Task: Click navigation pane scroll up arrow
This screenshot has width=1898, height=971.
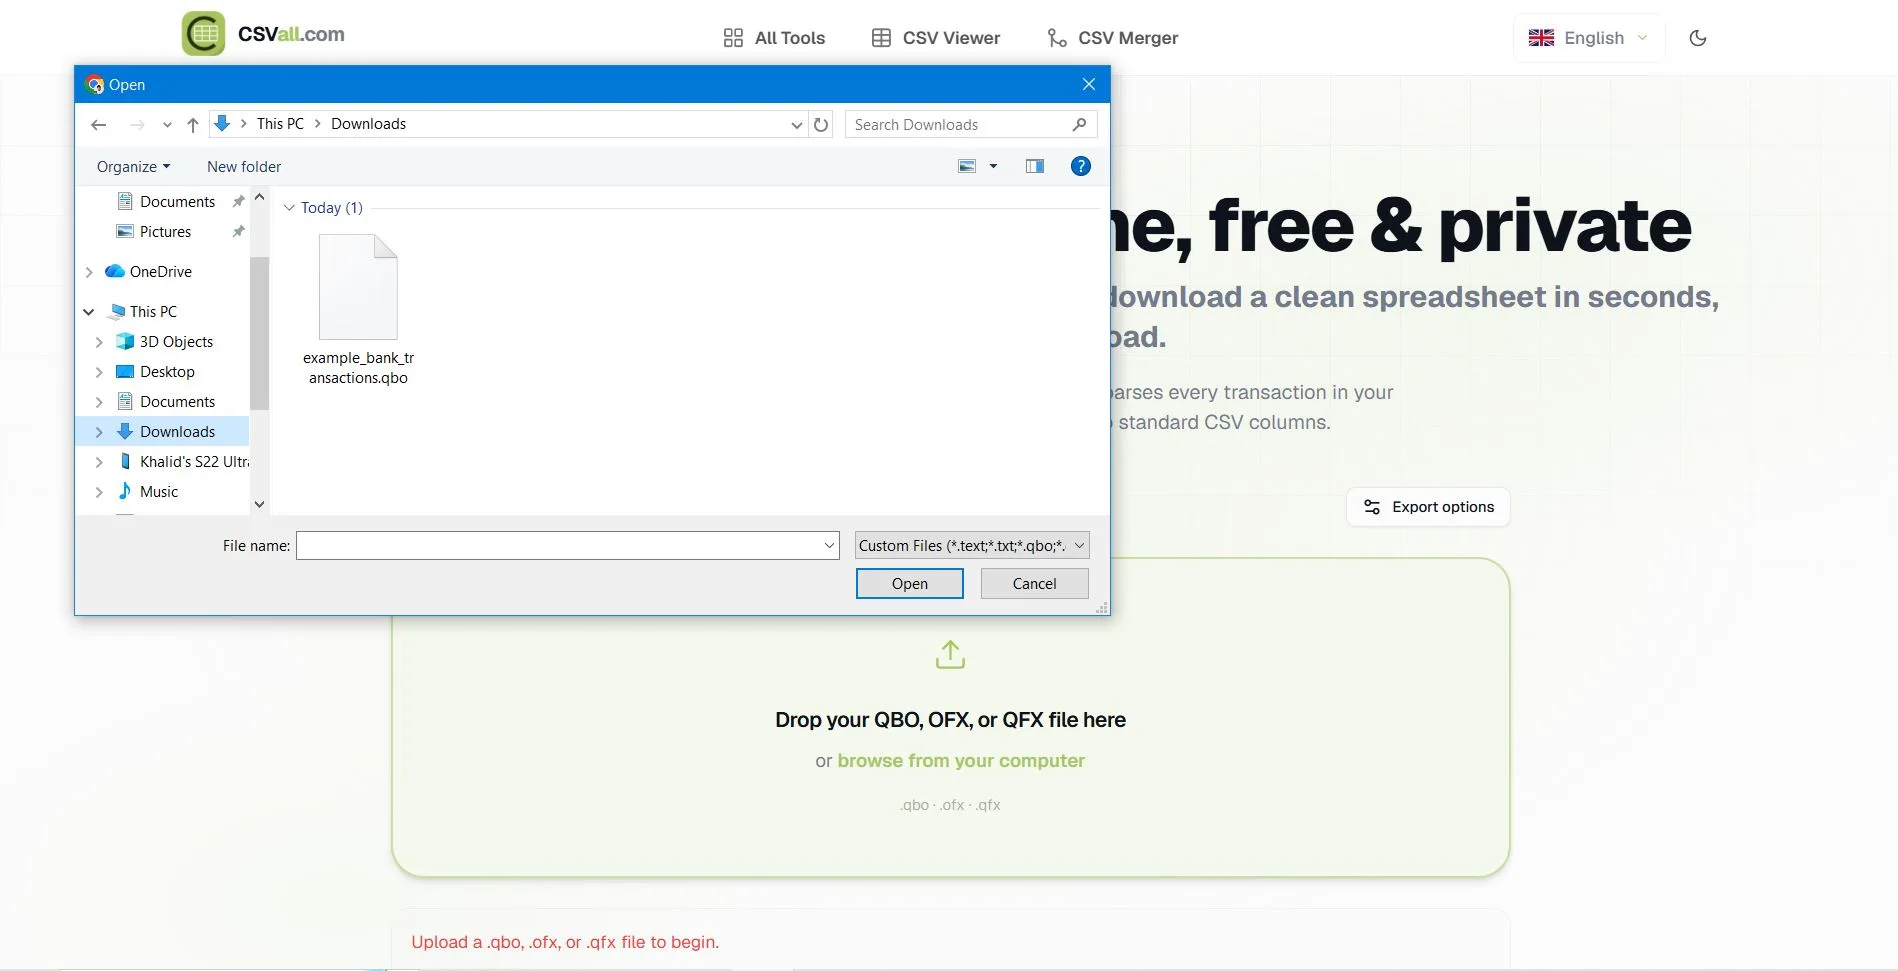Action: (259, 198)
